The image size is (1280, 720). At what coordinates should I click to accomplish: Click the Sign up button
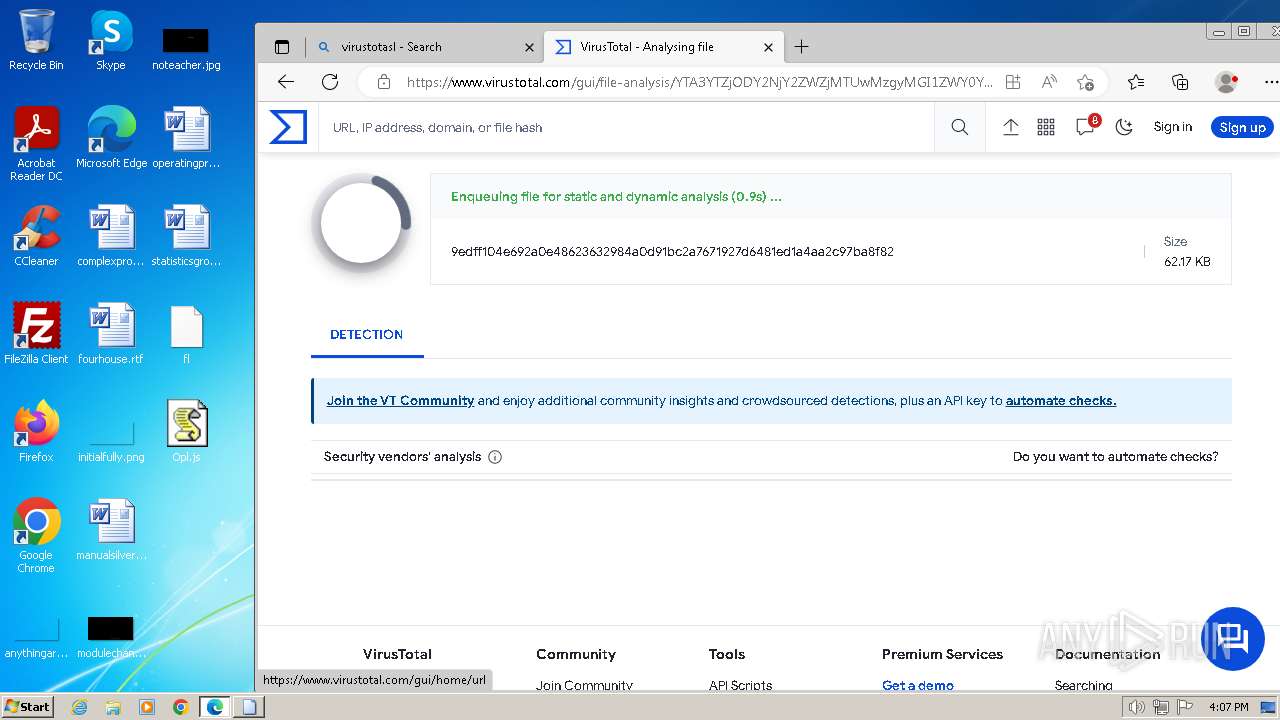[x=1242, y=127]
